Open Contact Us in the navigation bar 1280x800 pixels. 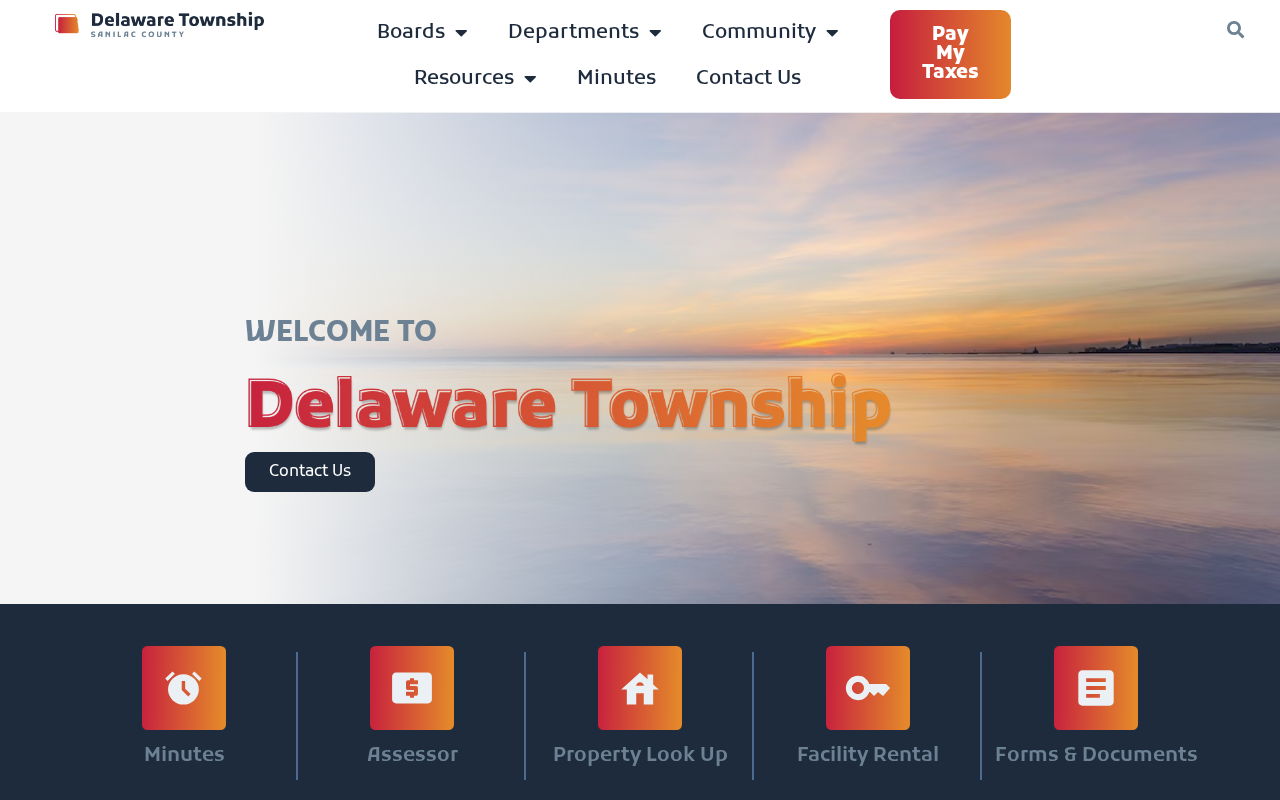(x=749, y=78)
